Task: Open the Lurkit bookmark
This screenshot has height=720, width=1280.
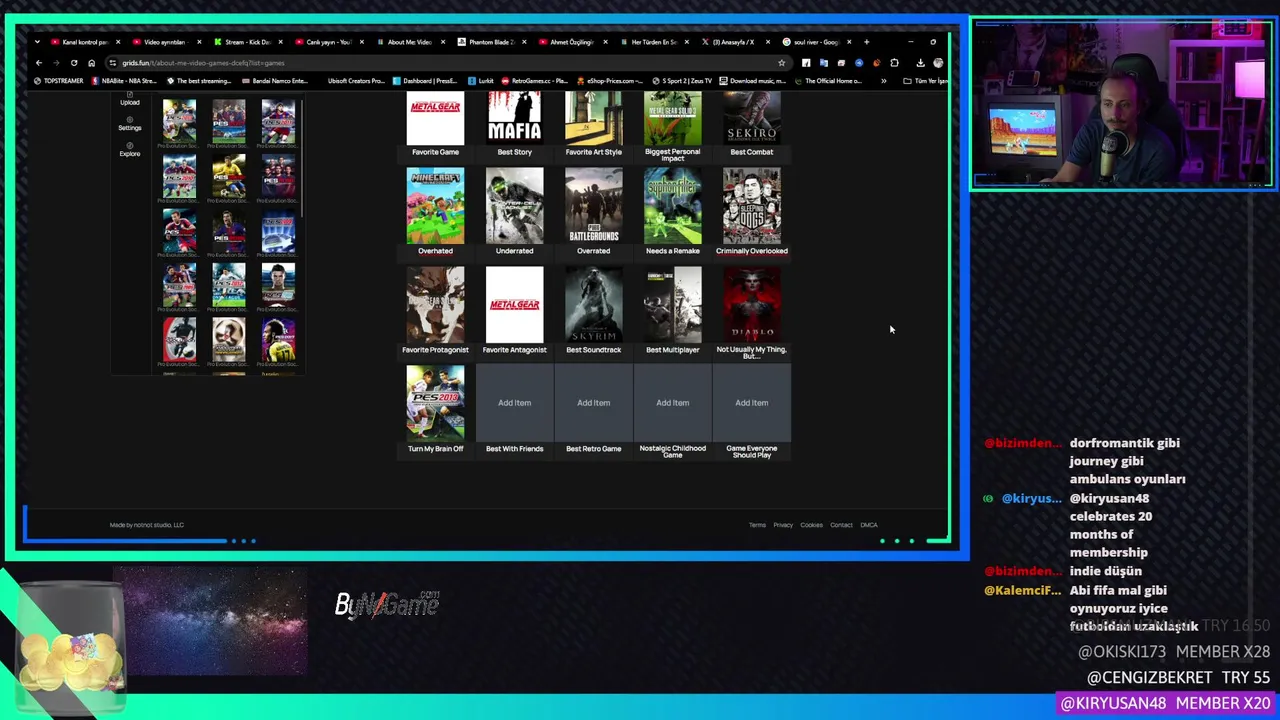Action: [482, 81]
